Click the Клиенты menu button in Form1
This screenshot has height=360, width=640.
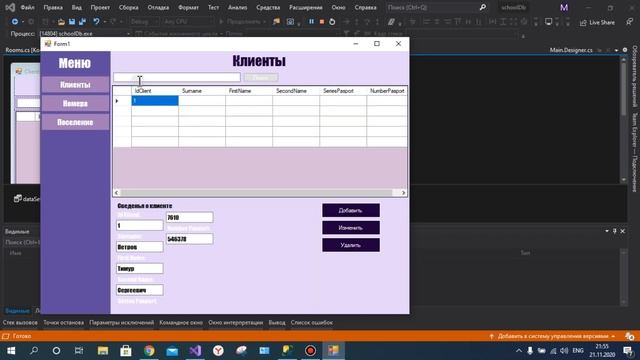(x=75, y=85)
